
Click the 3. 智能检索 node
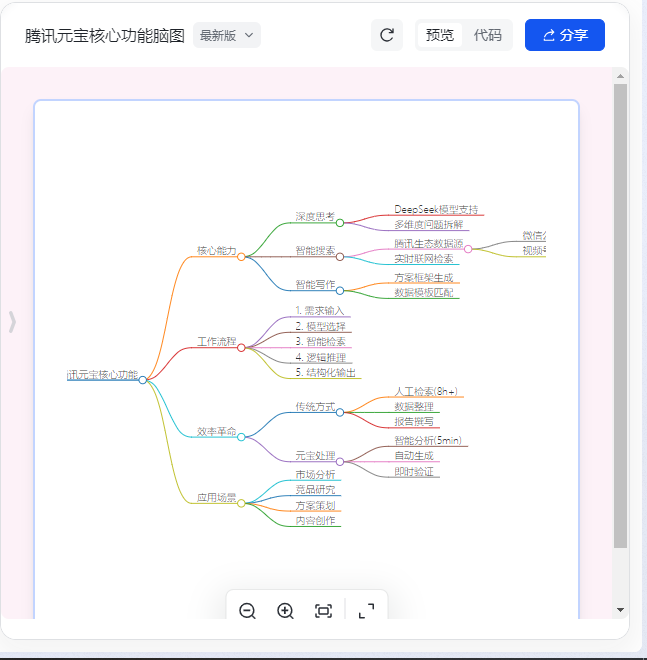[x=320, y=341]
